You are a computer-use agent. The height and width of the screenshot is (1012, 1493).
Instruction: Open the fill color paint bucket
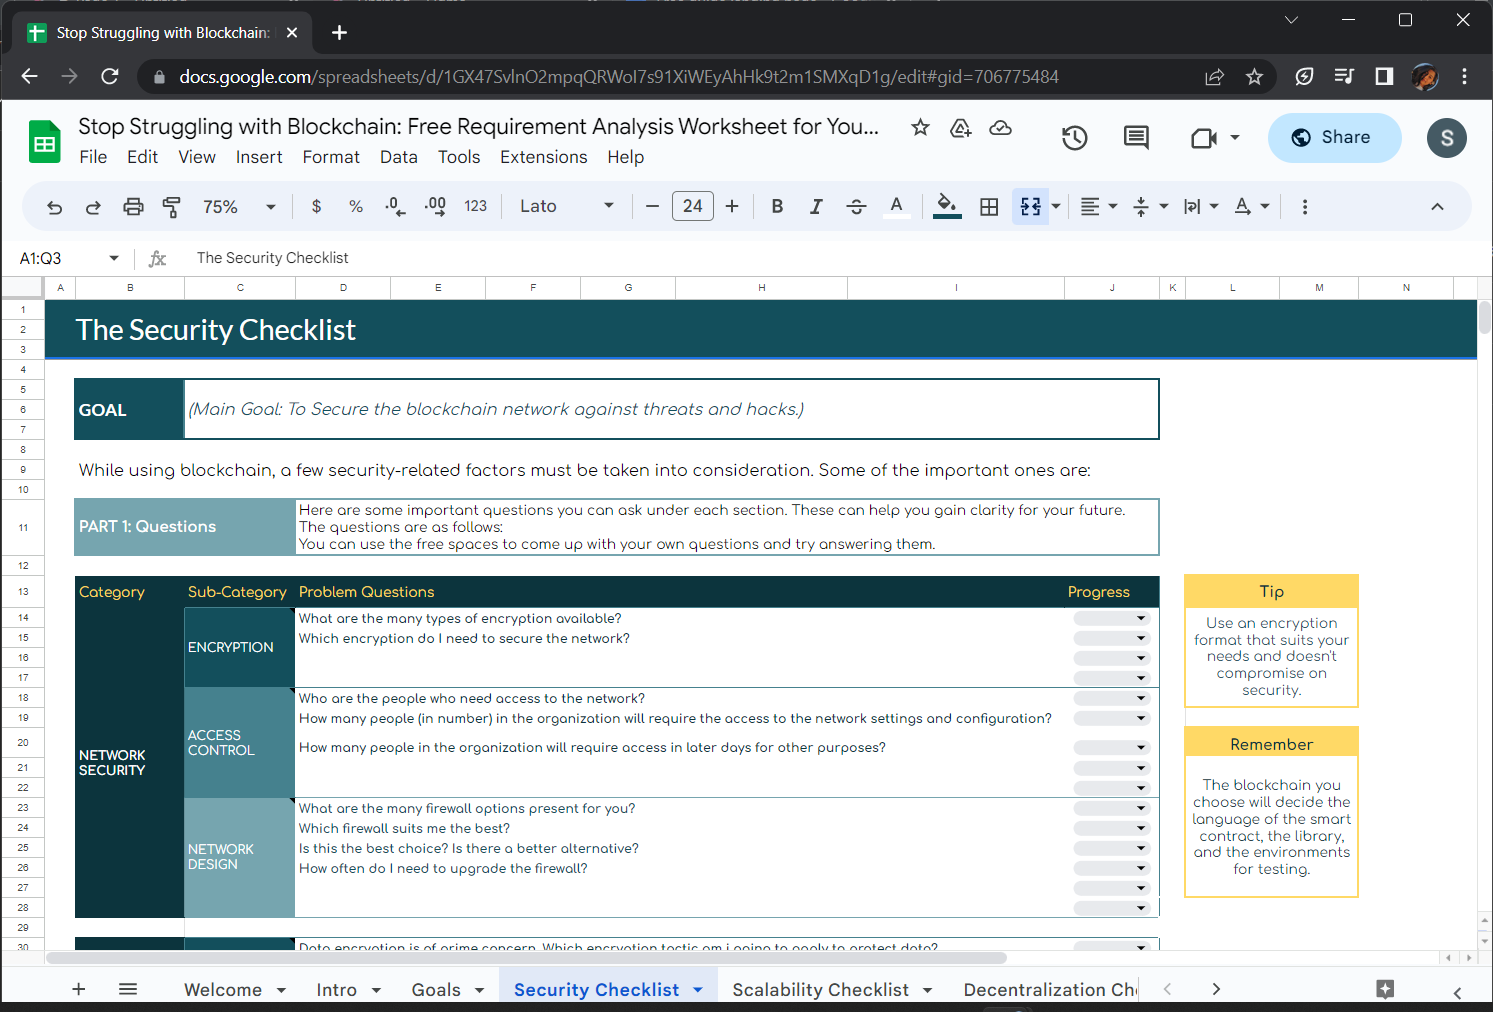[946, 207]
